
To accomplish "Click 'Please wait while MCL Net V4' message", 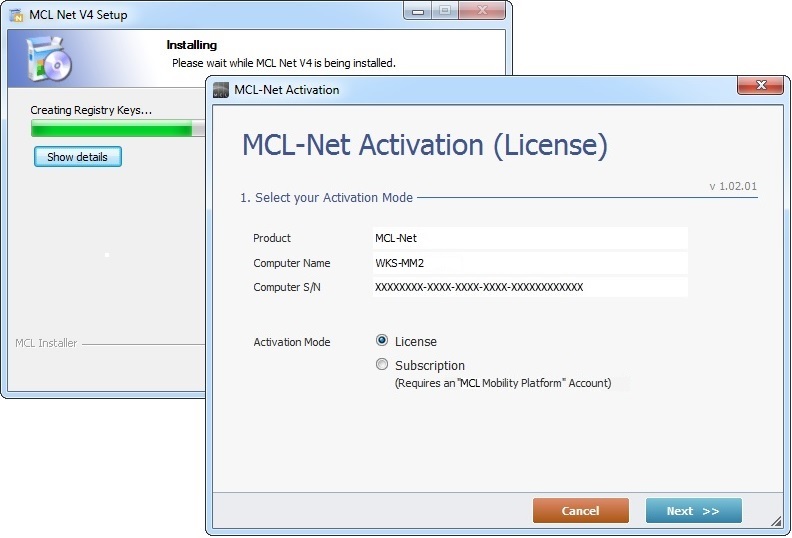I will tap(284, 63).
